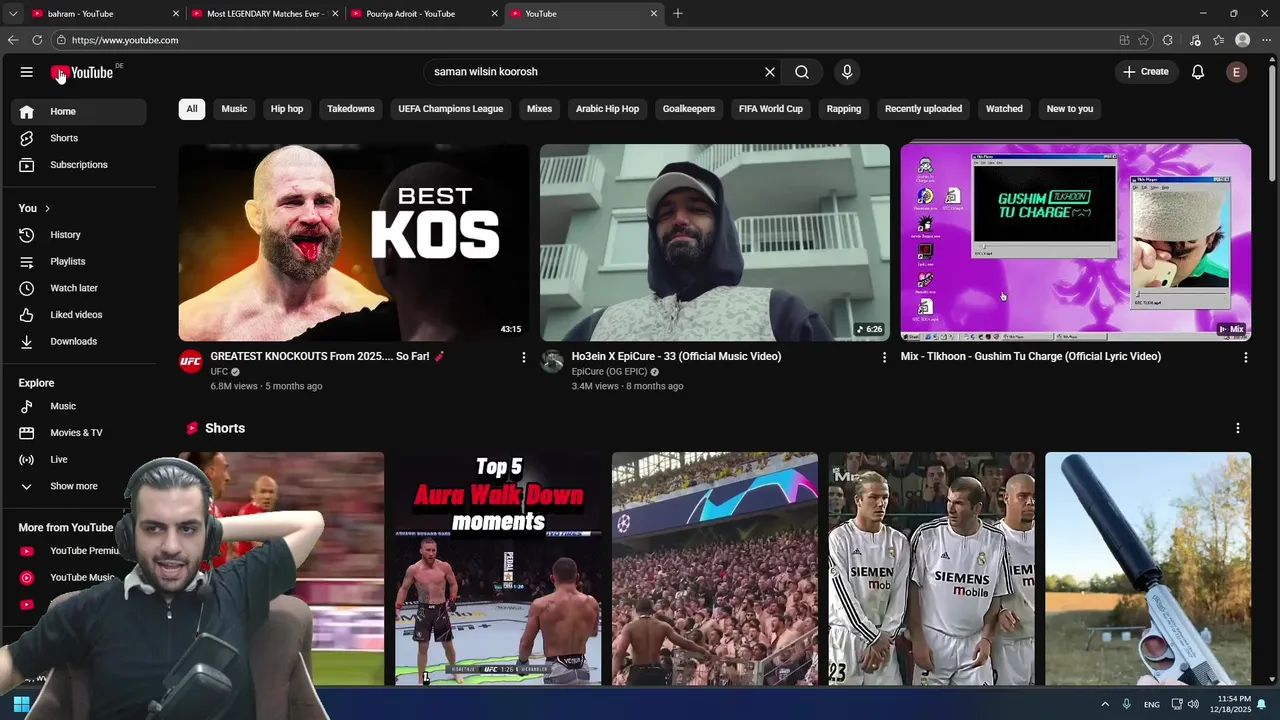Filter by New to you chip

coord(1070,109)
